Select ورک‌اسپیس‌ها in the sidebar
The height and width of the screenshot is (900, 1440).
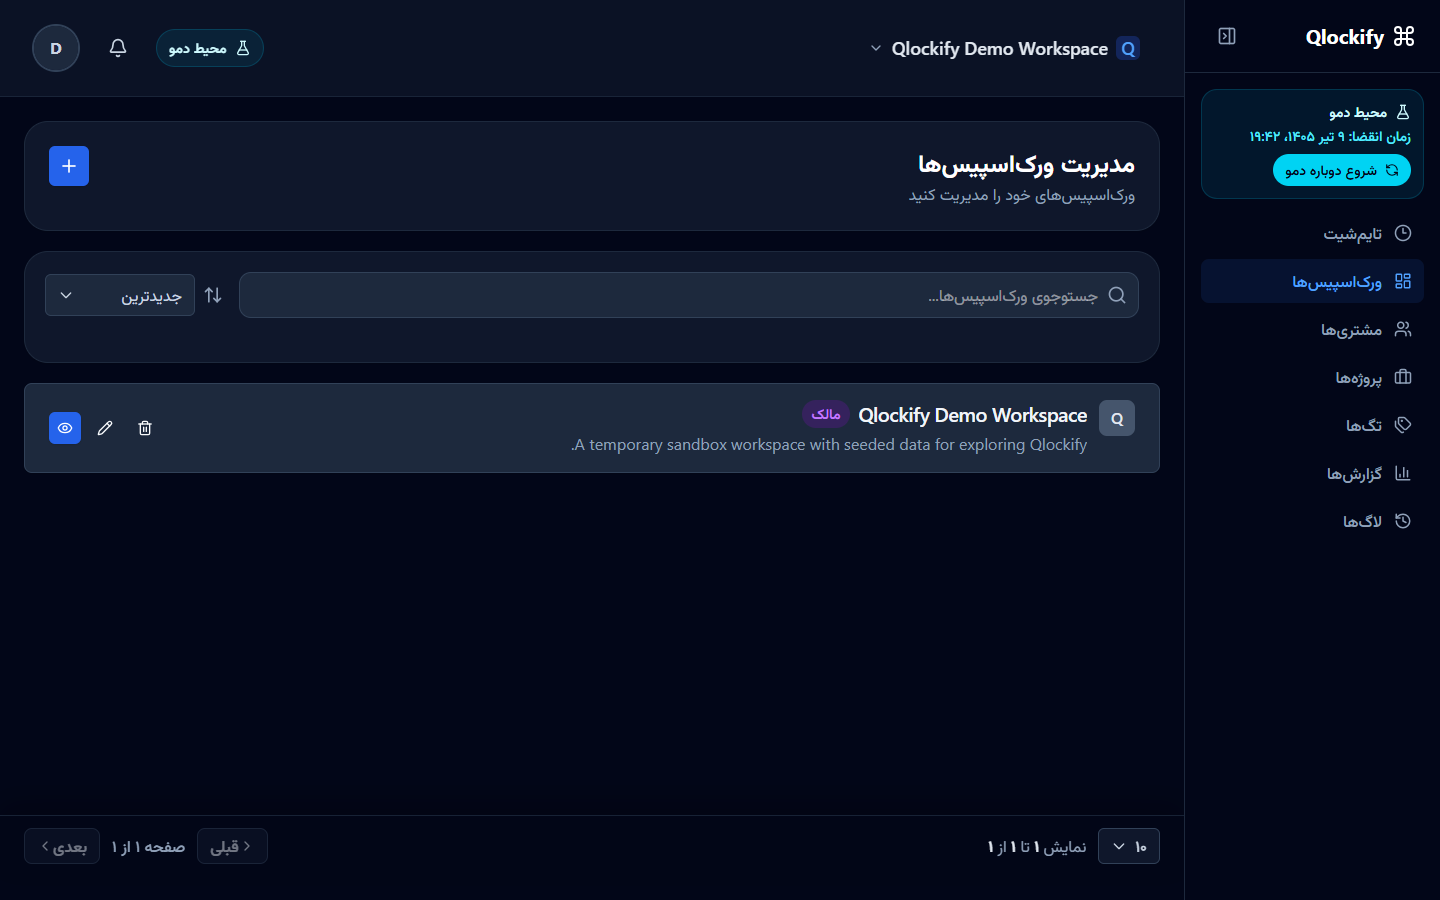(1312, 281)
